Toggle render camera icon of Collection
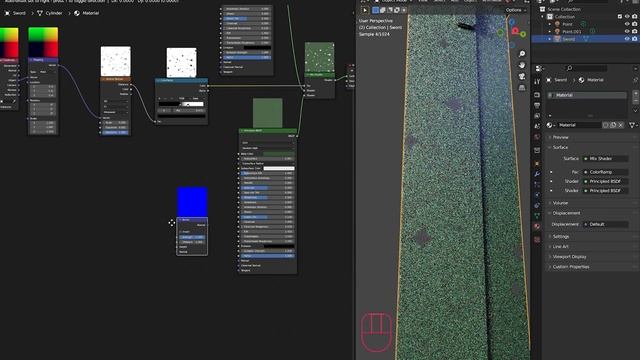 point(635,17)
